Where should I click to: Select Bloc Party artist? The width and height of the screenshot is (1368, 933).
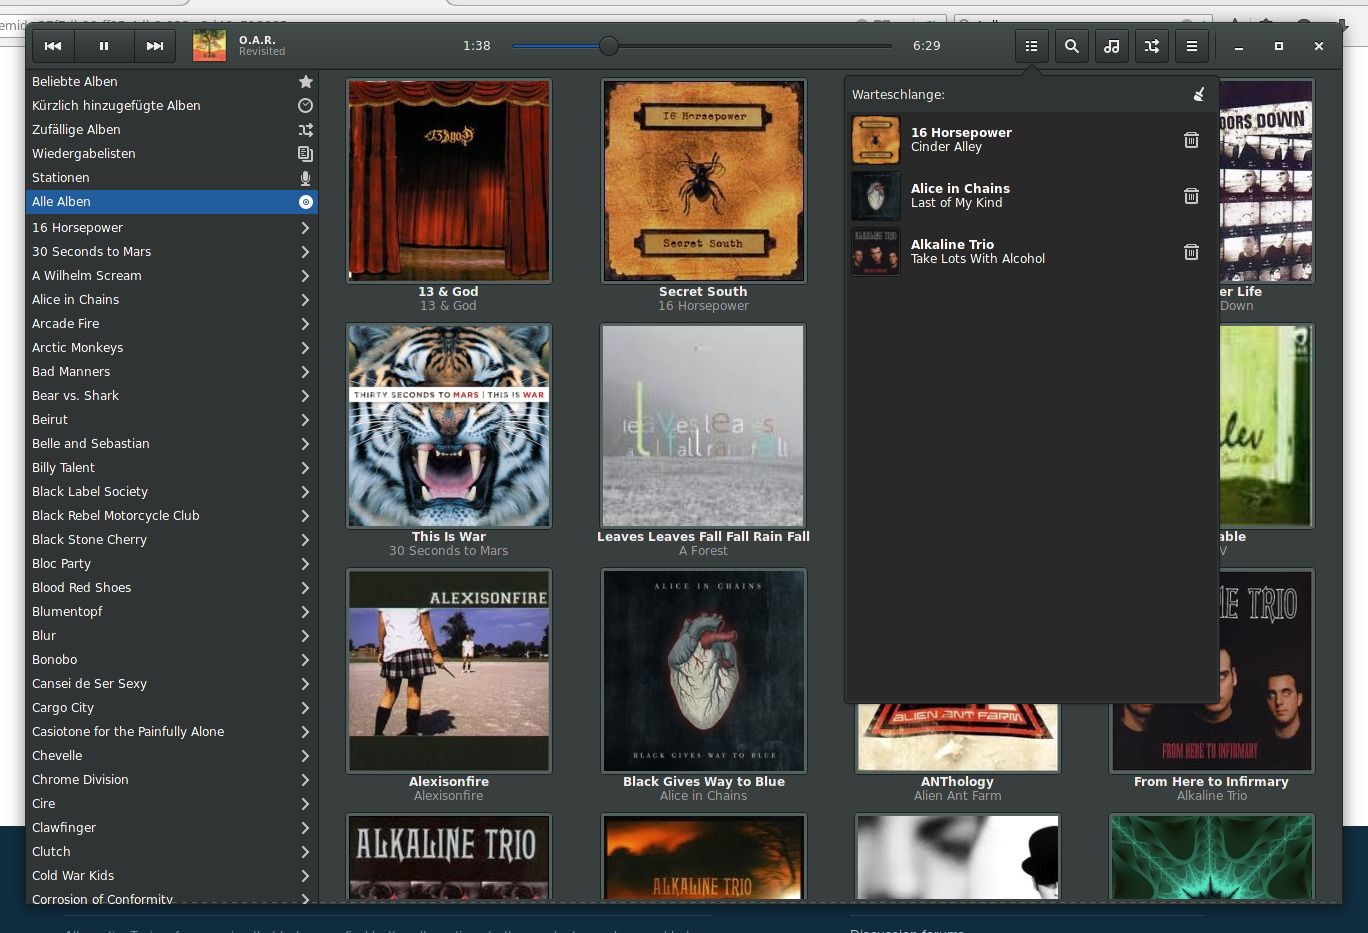tap(172, 564)
